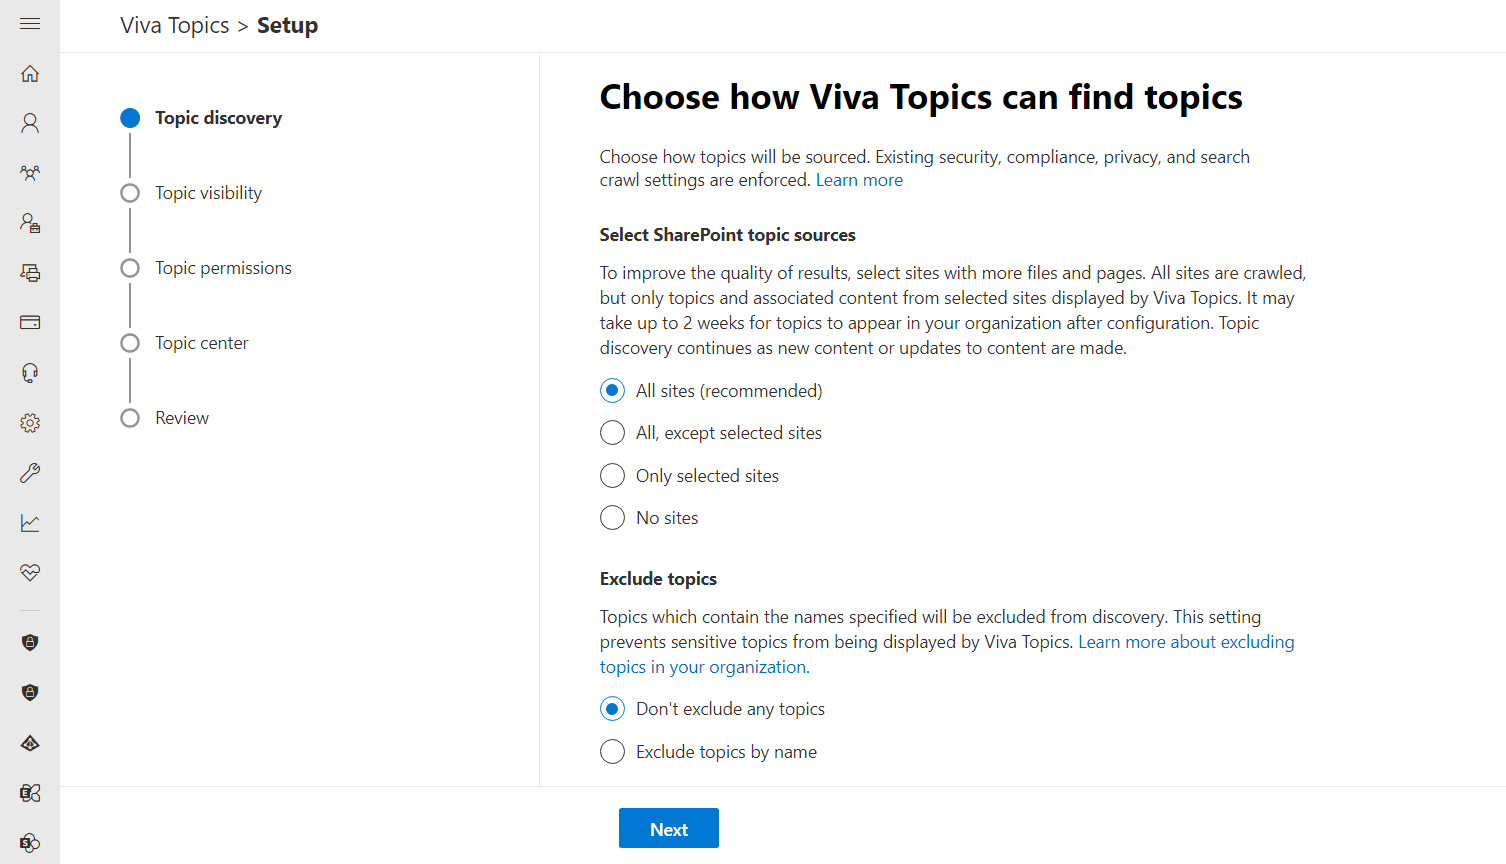Click the Next button
Image resolution: width=1506 pixels, height=864 pixels.
point(668,829)
